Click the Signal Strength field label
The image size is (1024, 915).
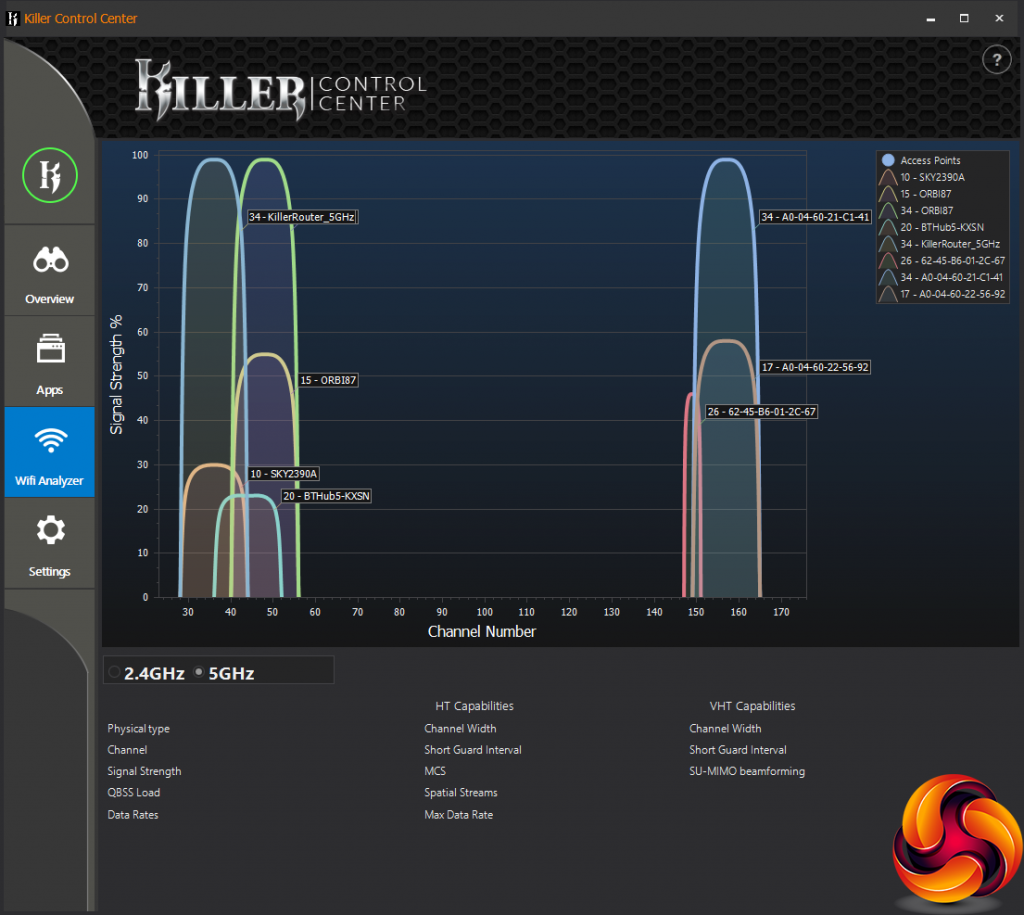point(144,771)
